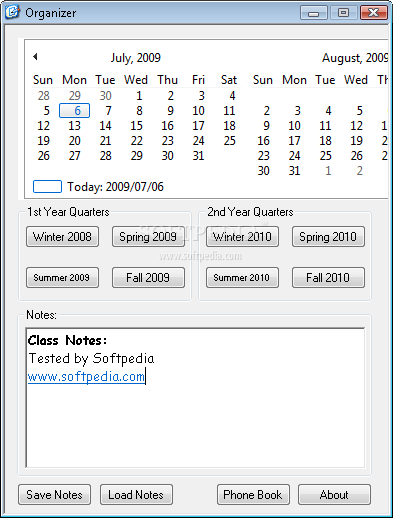This screenshot has width=393, height=518.
Task: Select July 20 in the calendar
Action: (74, 141)
